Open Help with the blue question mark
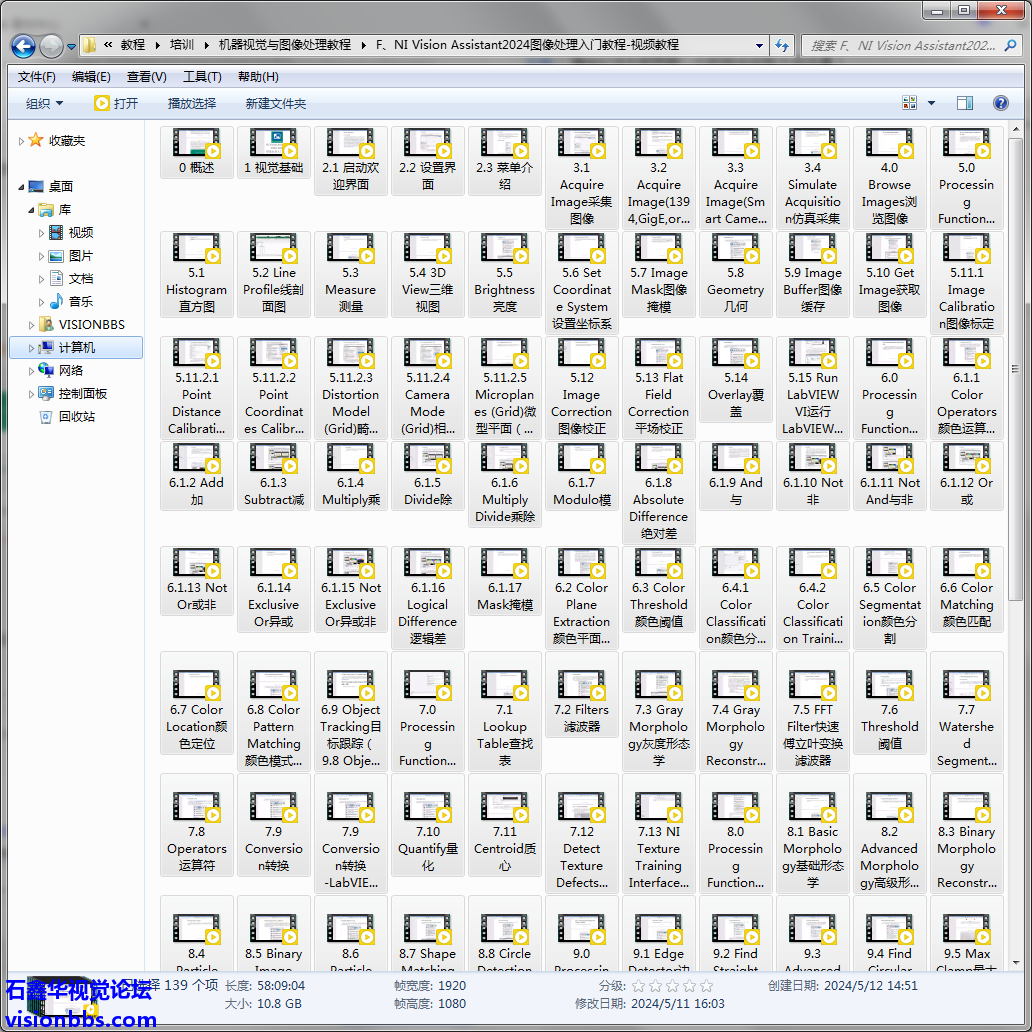 tap(1000, 103)
